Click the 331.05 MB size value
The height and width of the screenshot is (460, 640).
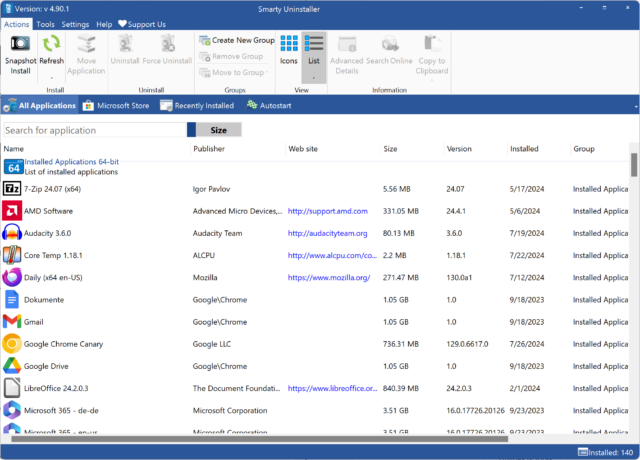pos(401,211)
